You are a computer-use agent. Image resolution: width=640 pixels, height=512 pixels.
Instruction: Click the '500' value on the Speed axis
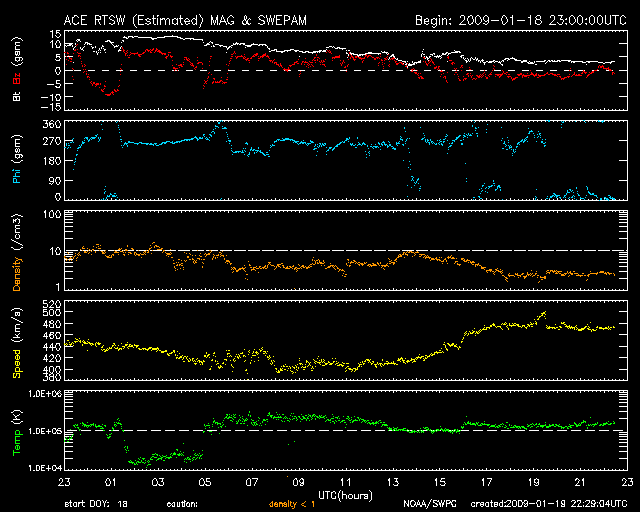click(x=52, y=312)
